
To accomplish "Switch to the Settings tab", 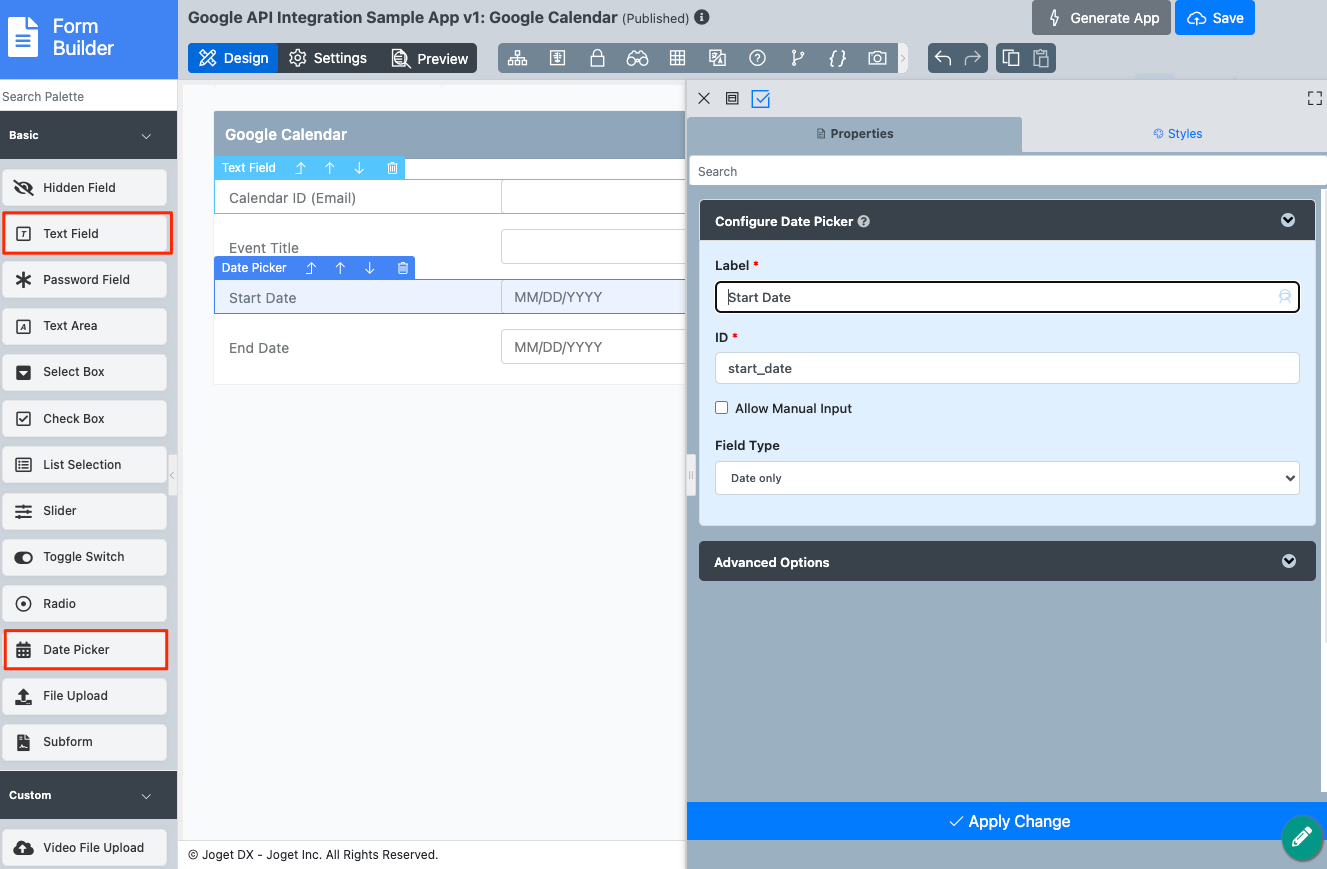I will (328, 58).
